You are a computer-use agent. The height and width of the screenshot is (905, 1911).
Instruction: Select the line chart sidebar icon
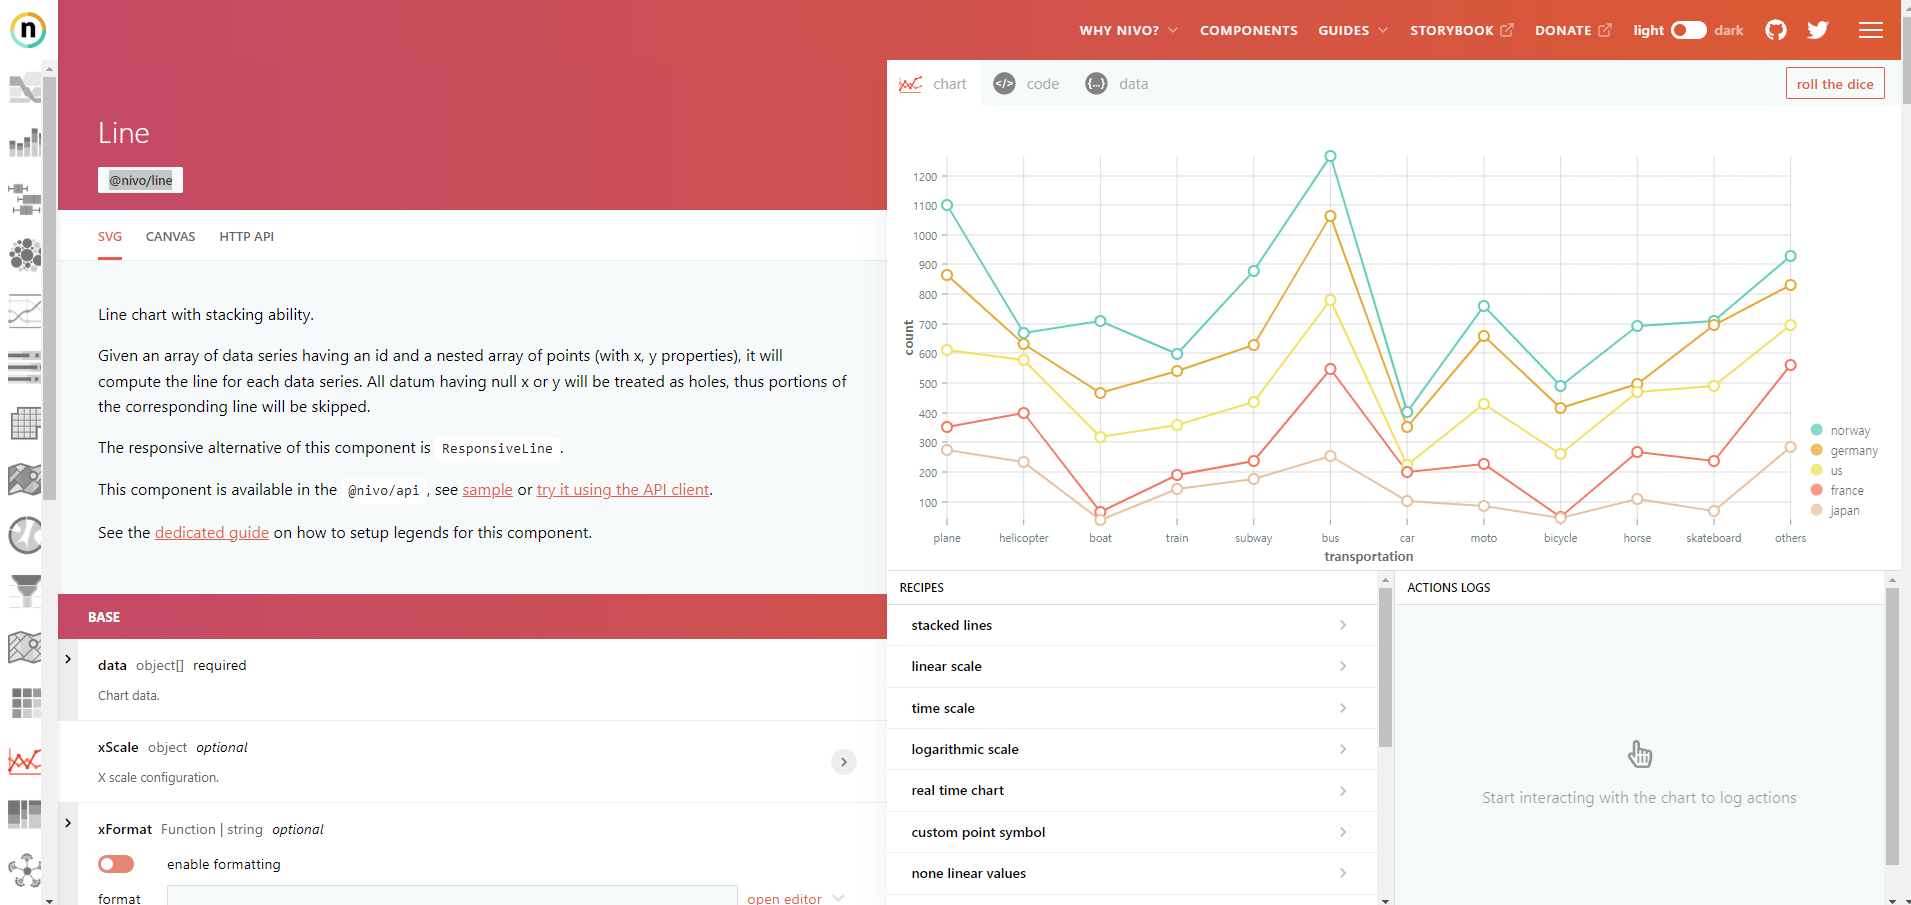(x=25, y=760)
